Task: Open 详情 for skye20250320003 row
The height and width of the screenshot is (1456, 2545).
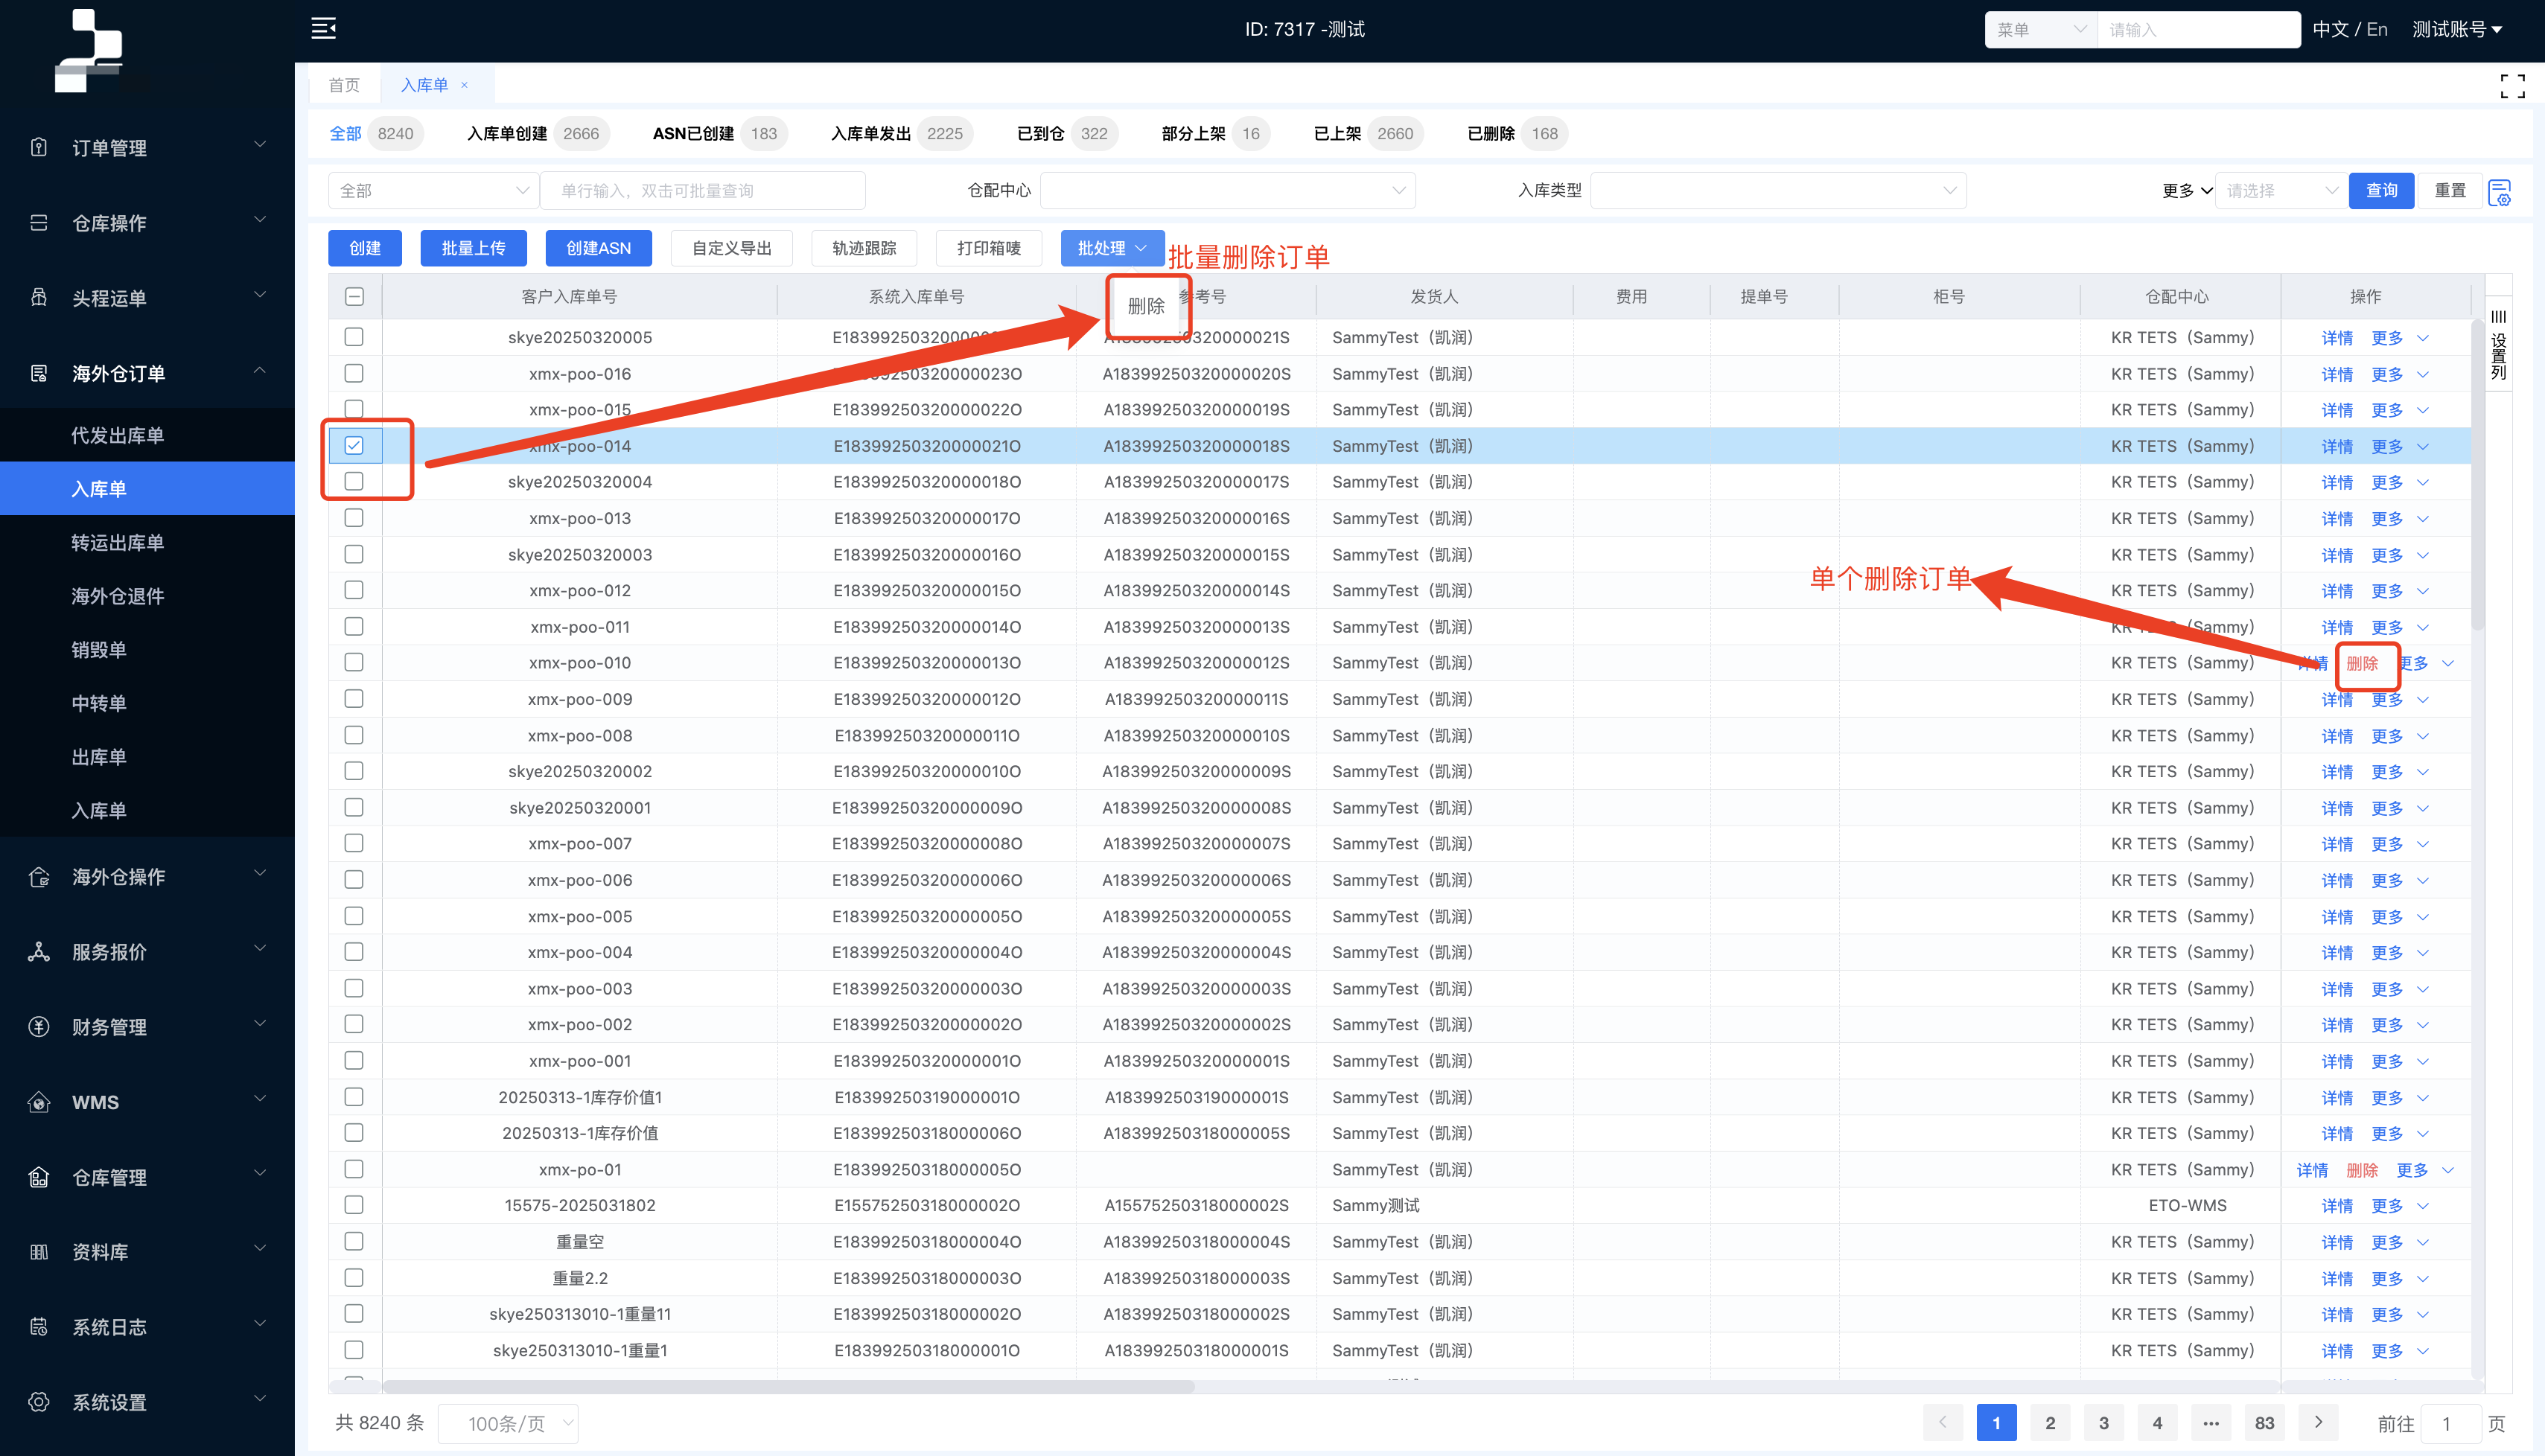Action: point(2337,555)
